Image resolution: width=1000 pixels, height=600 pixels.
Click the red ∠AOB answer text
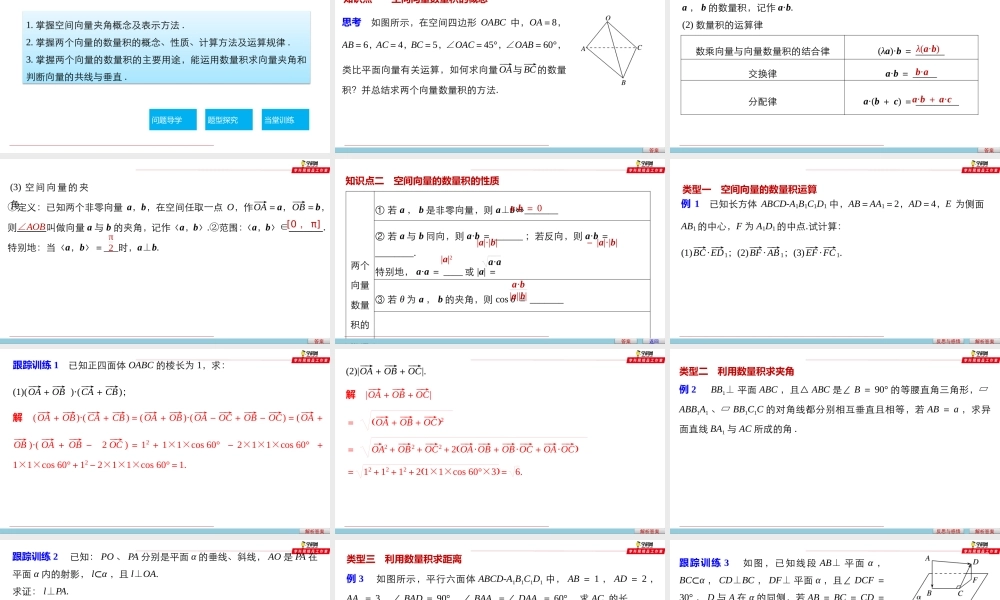31,227
